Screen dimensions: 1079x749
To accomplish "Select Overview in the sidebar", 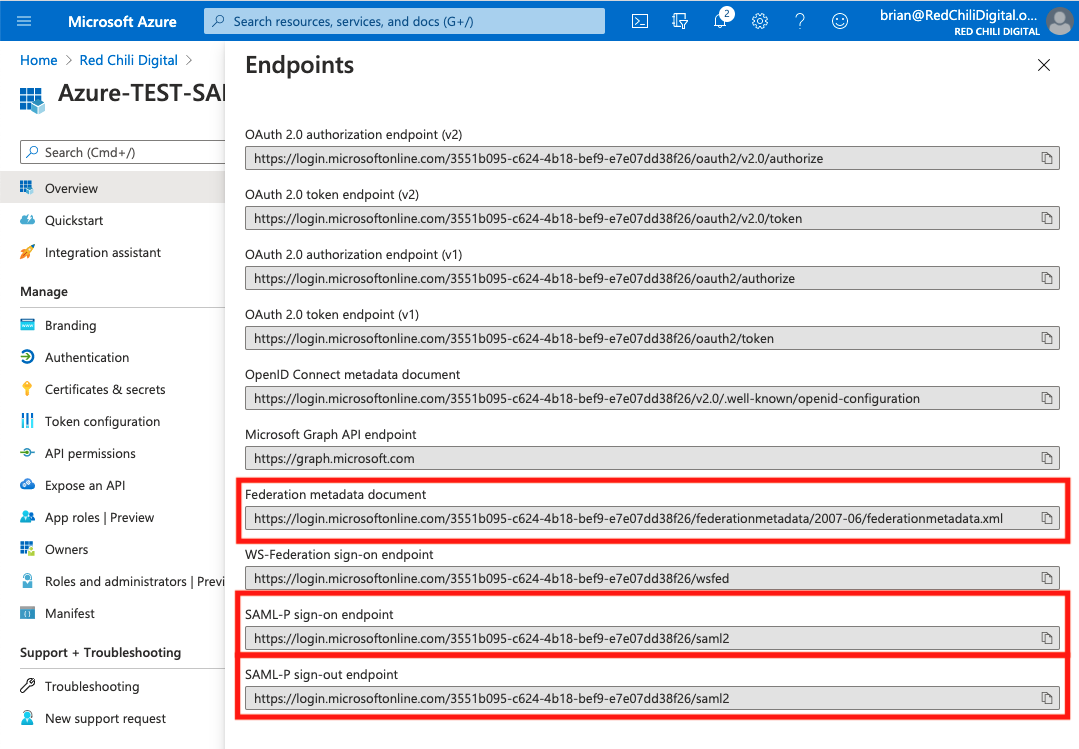I will click(x=112, y=188).
